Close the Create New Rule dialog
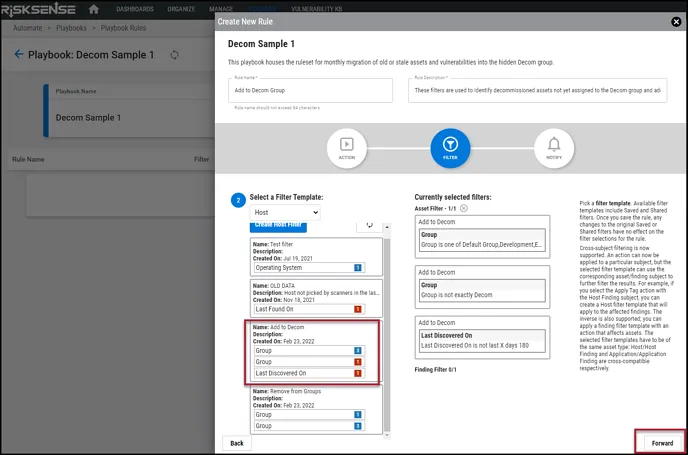Viewport: 688px width, 455px height. tap(676, 21)
